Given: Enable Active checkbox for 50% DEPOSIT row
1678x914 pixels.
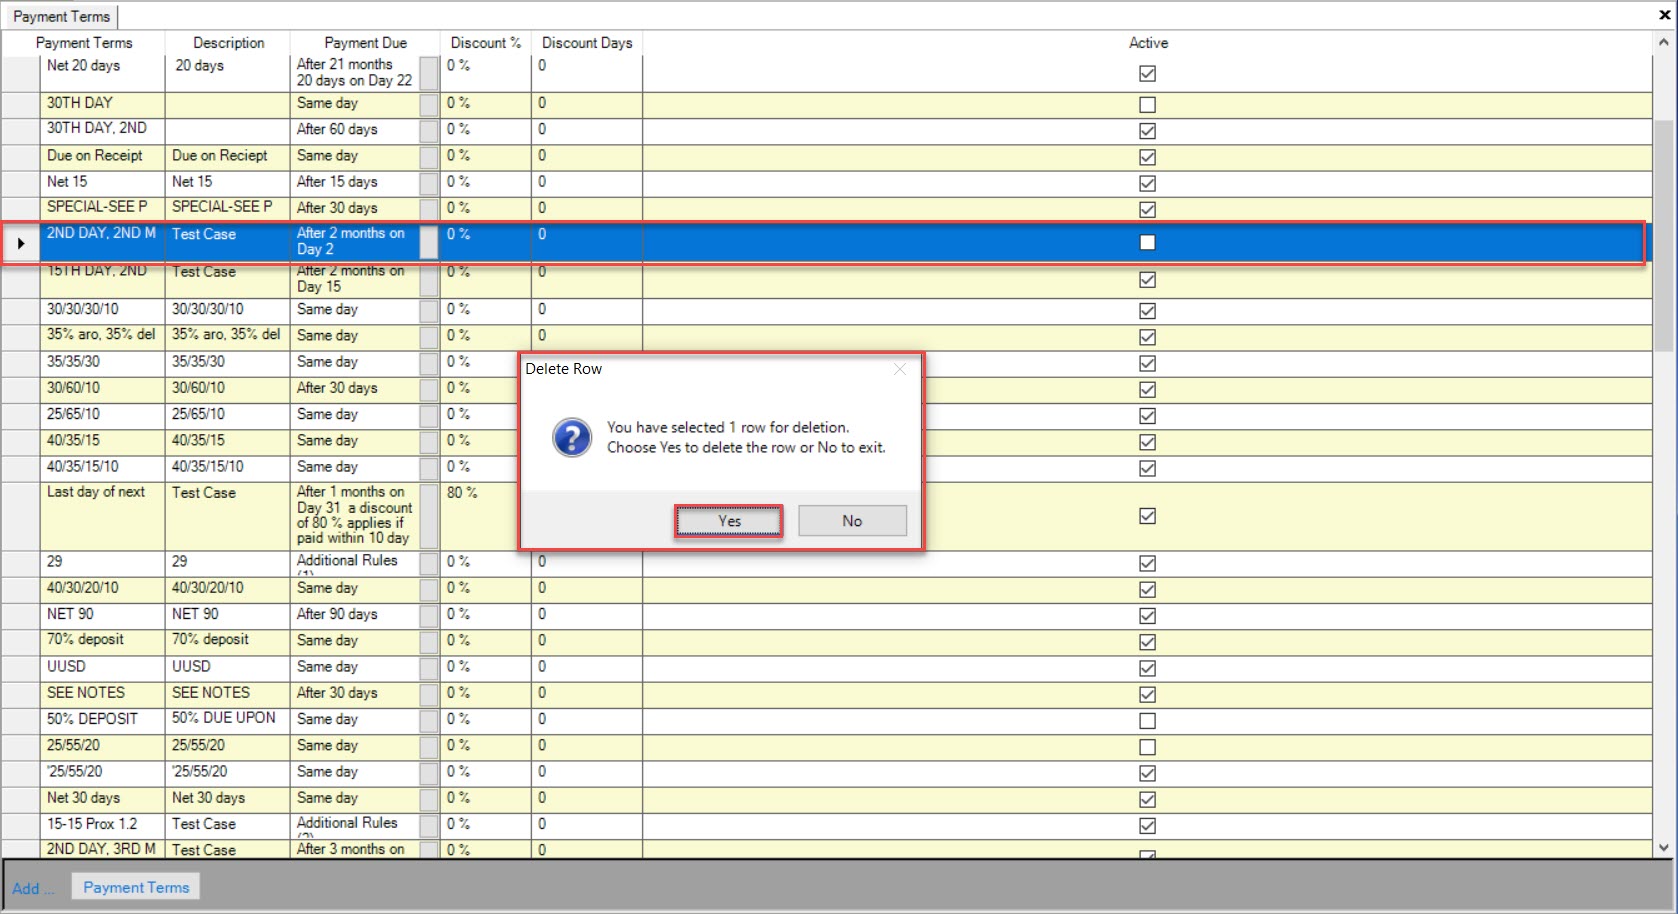Looking at the screenshot, I should tap(1148, 721).
